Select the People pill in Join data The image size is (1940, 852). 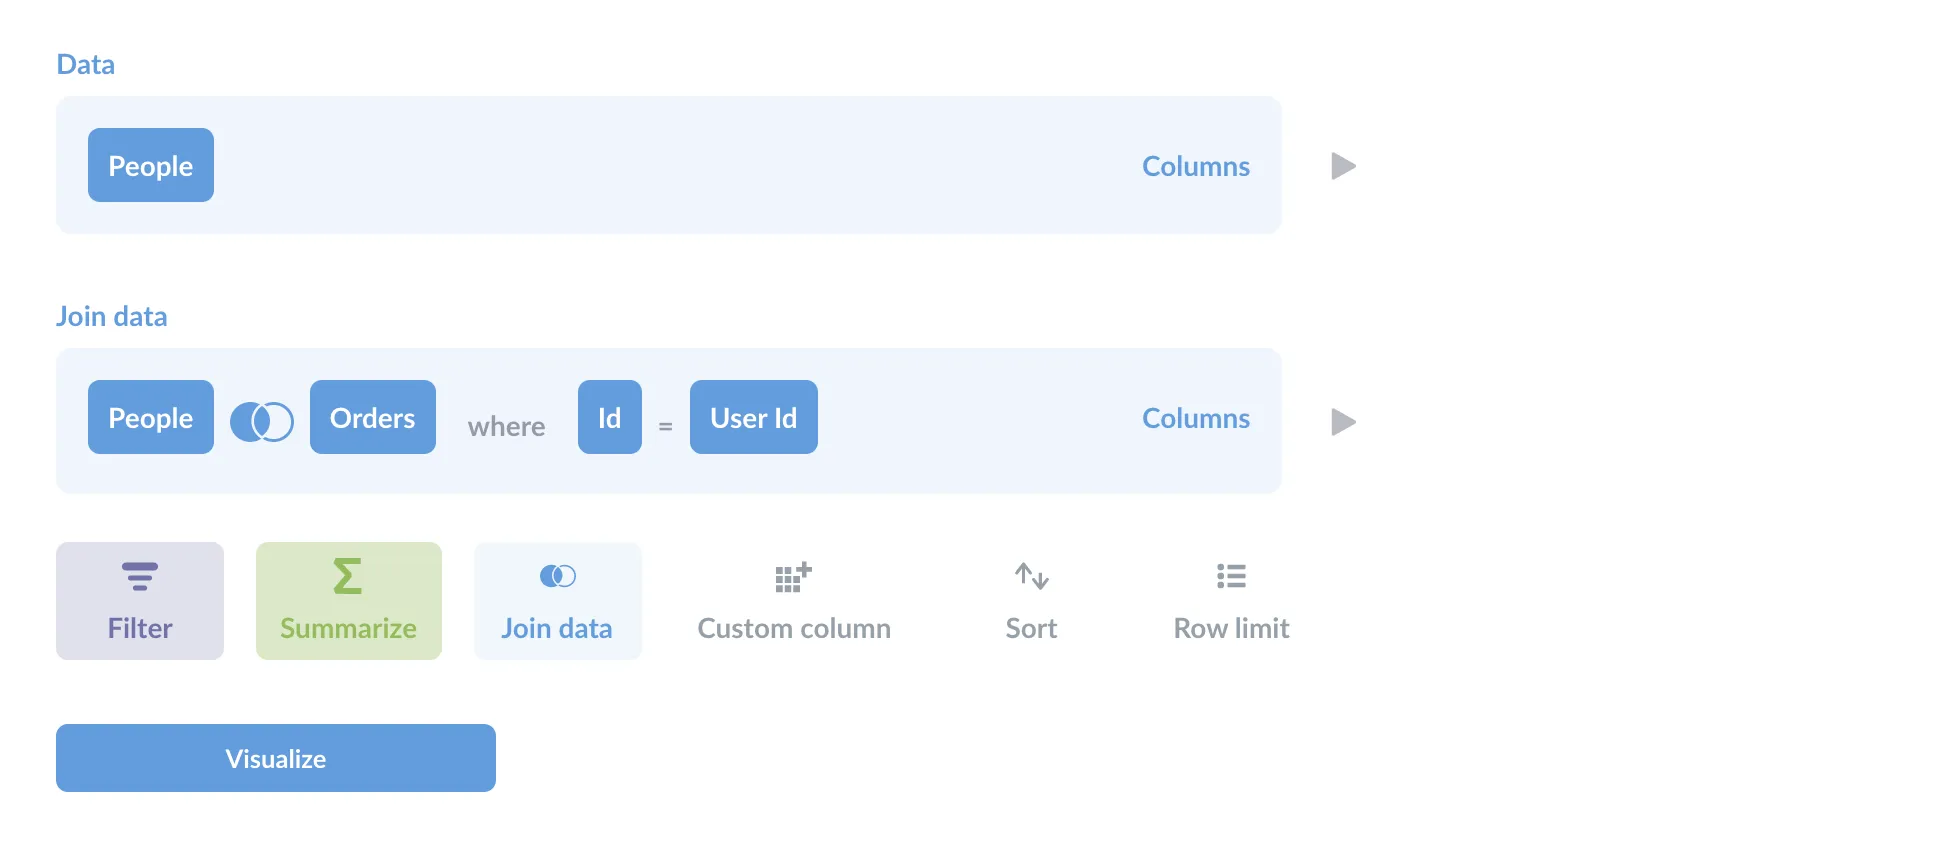[150, 417]
